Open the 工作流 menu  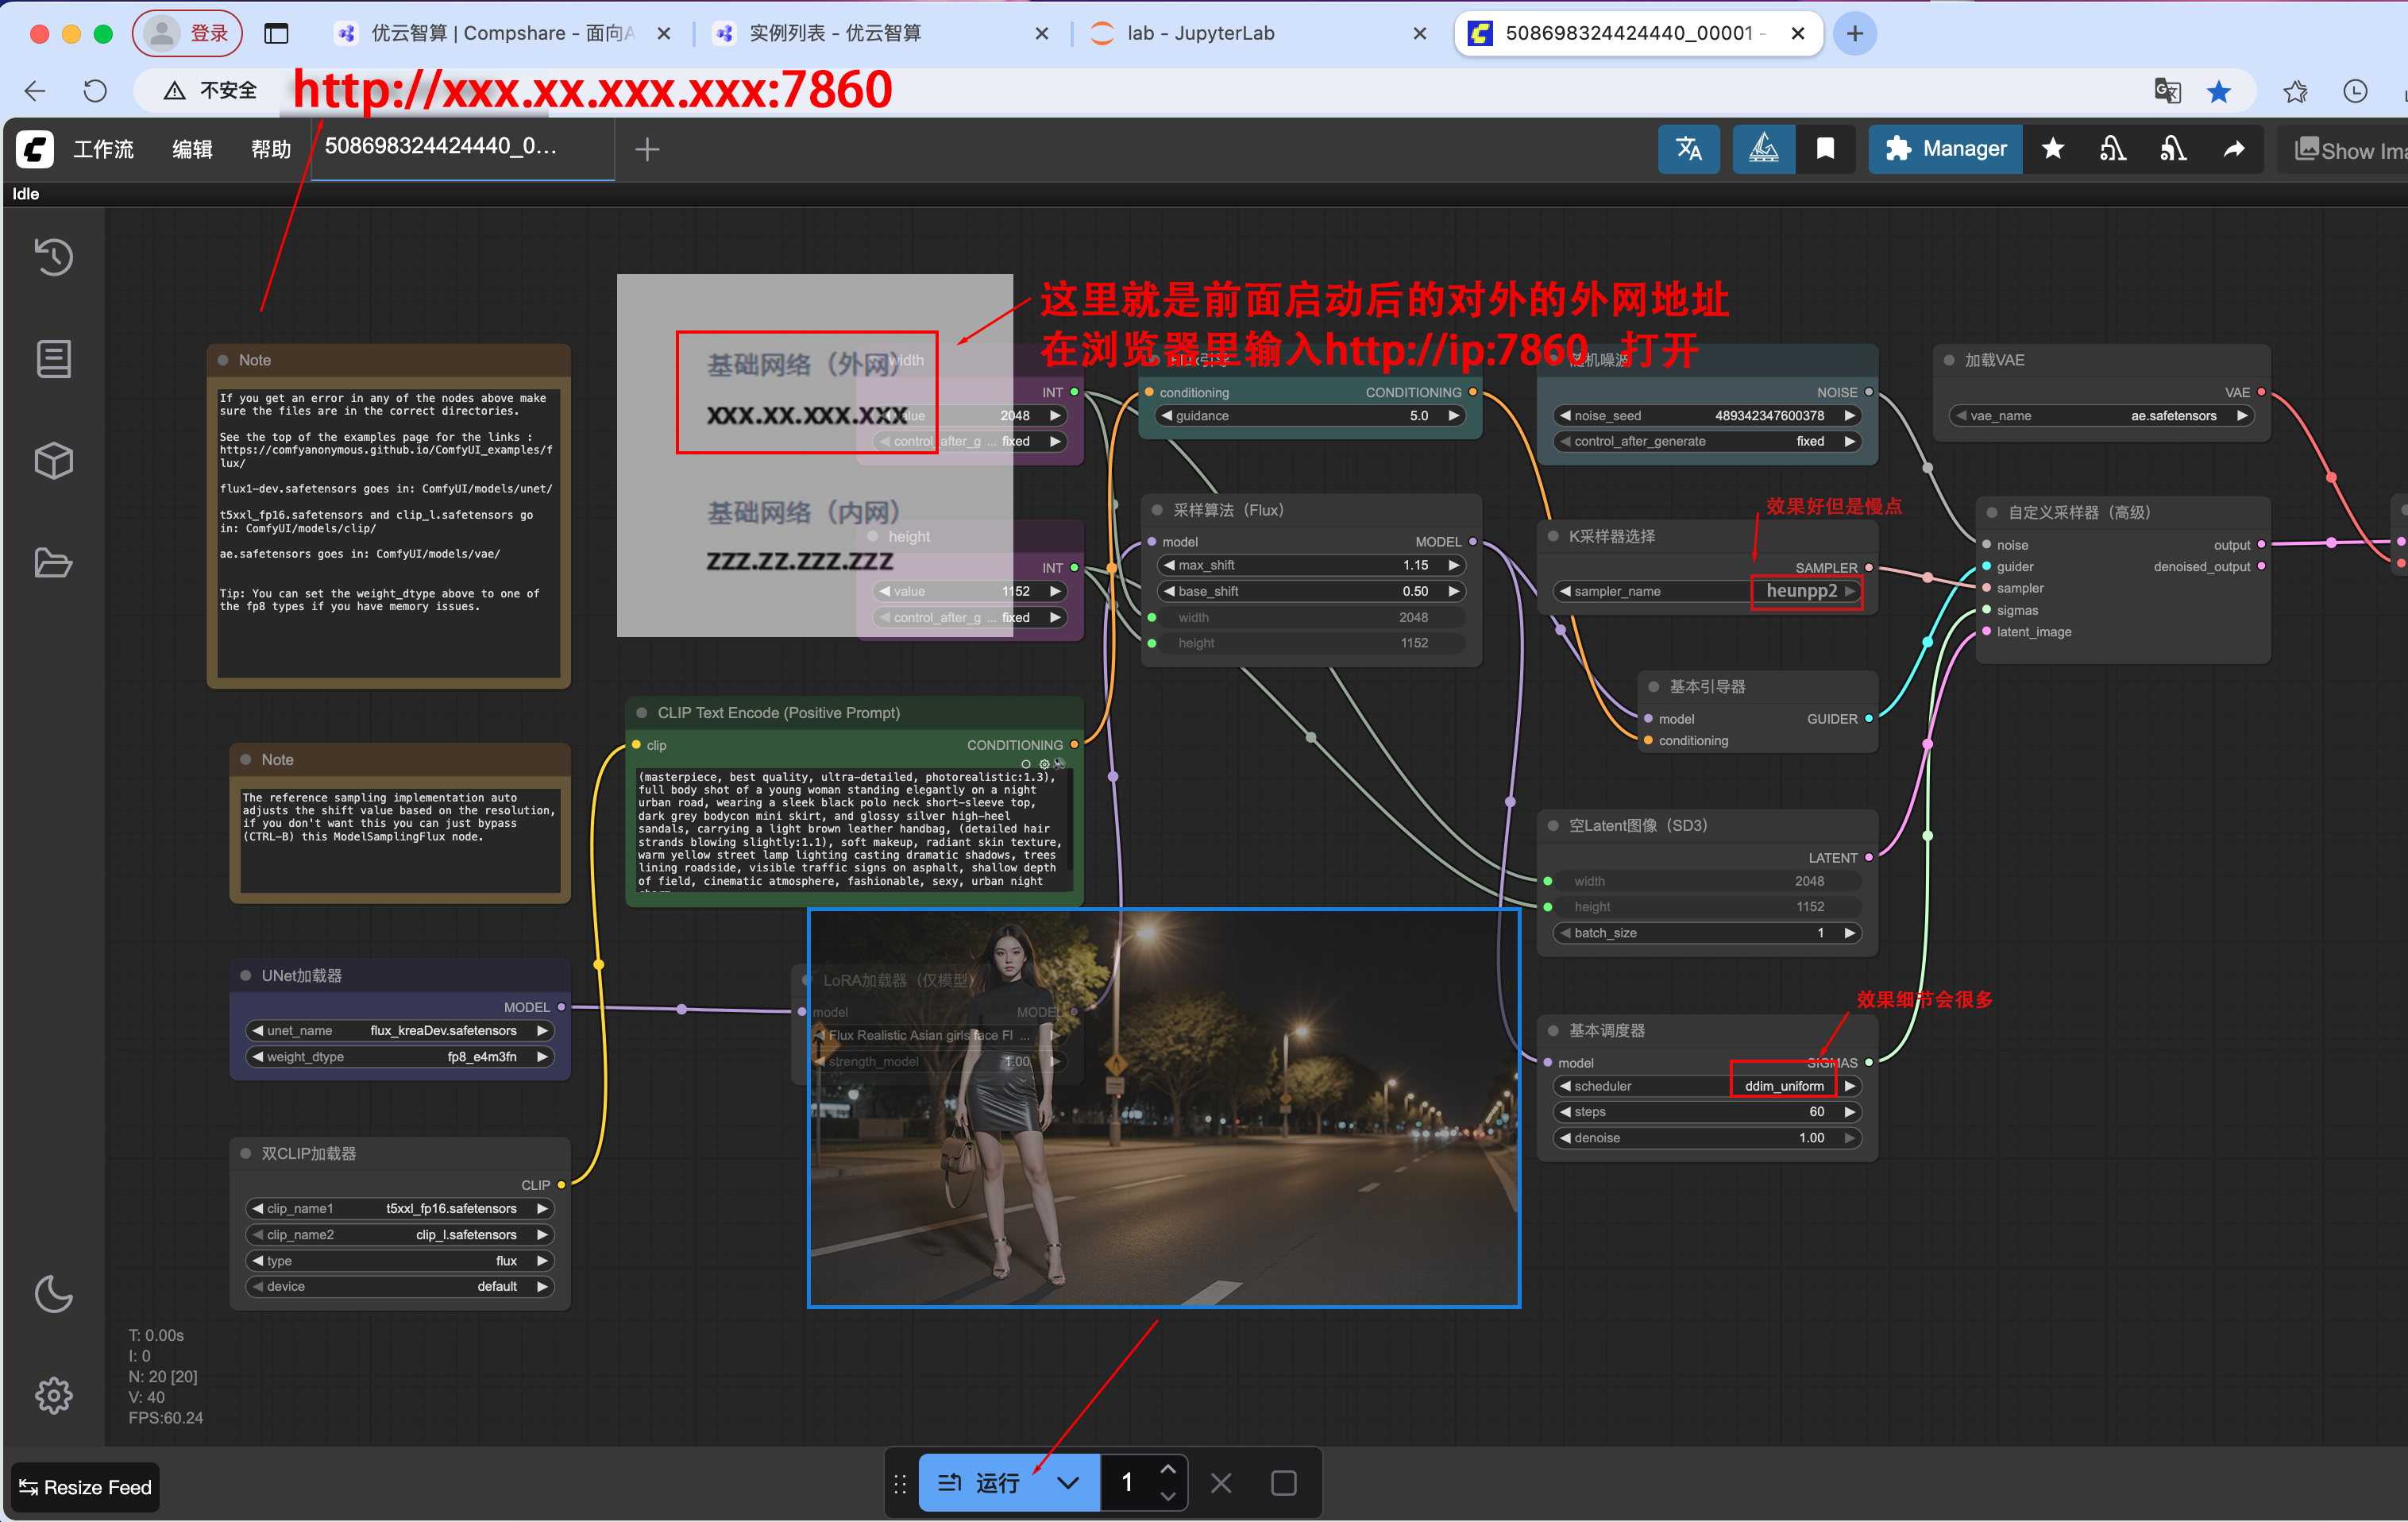(104, 149)
